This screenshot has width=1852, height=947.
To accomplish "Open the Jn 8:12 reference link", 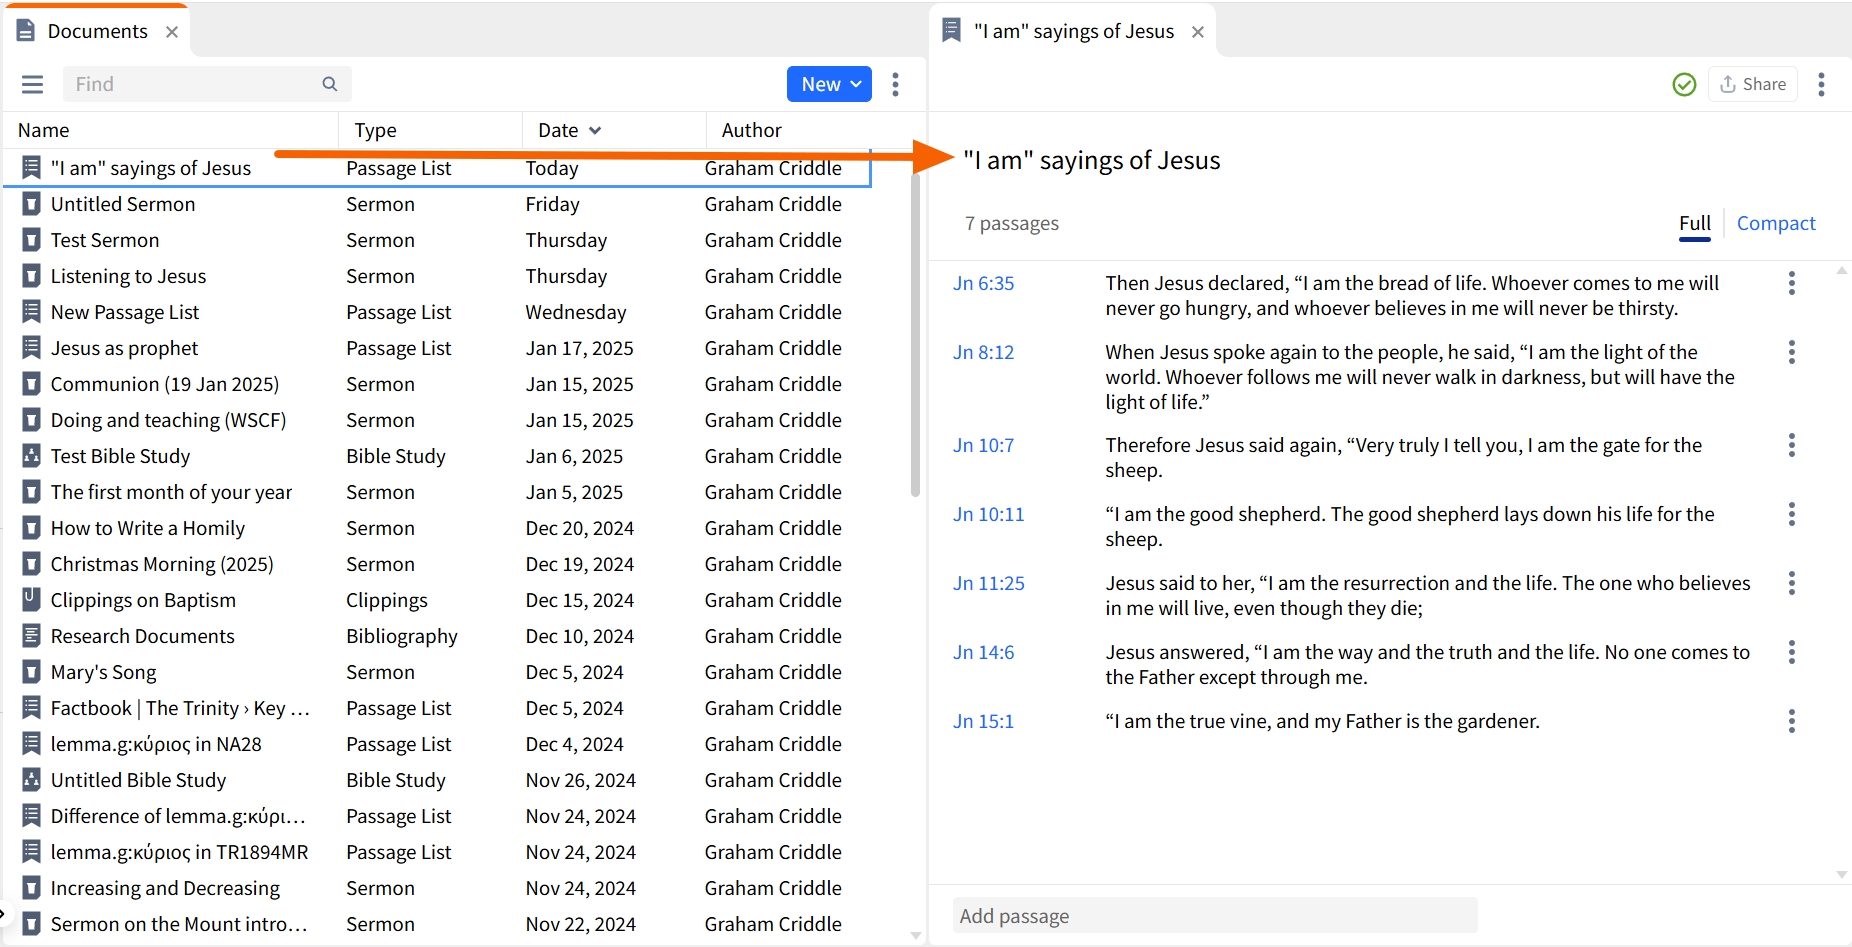I will click(983, 352).
